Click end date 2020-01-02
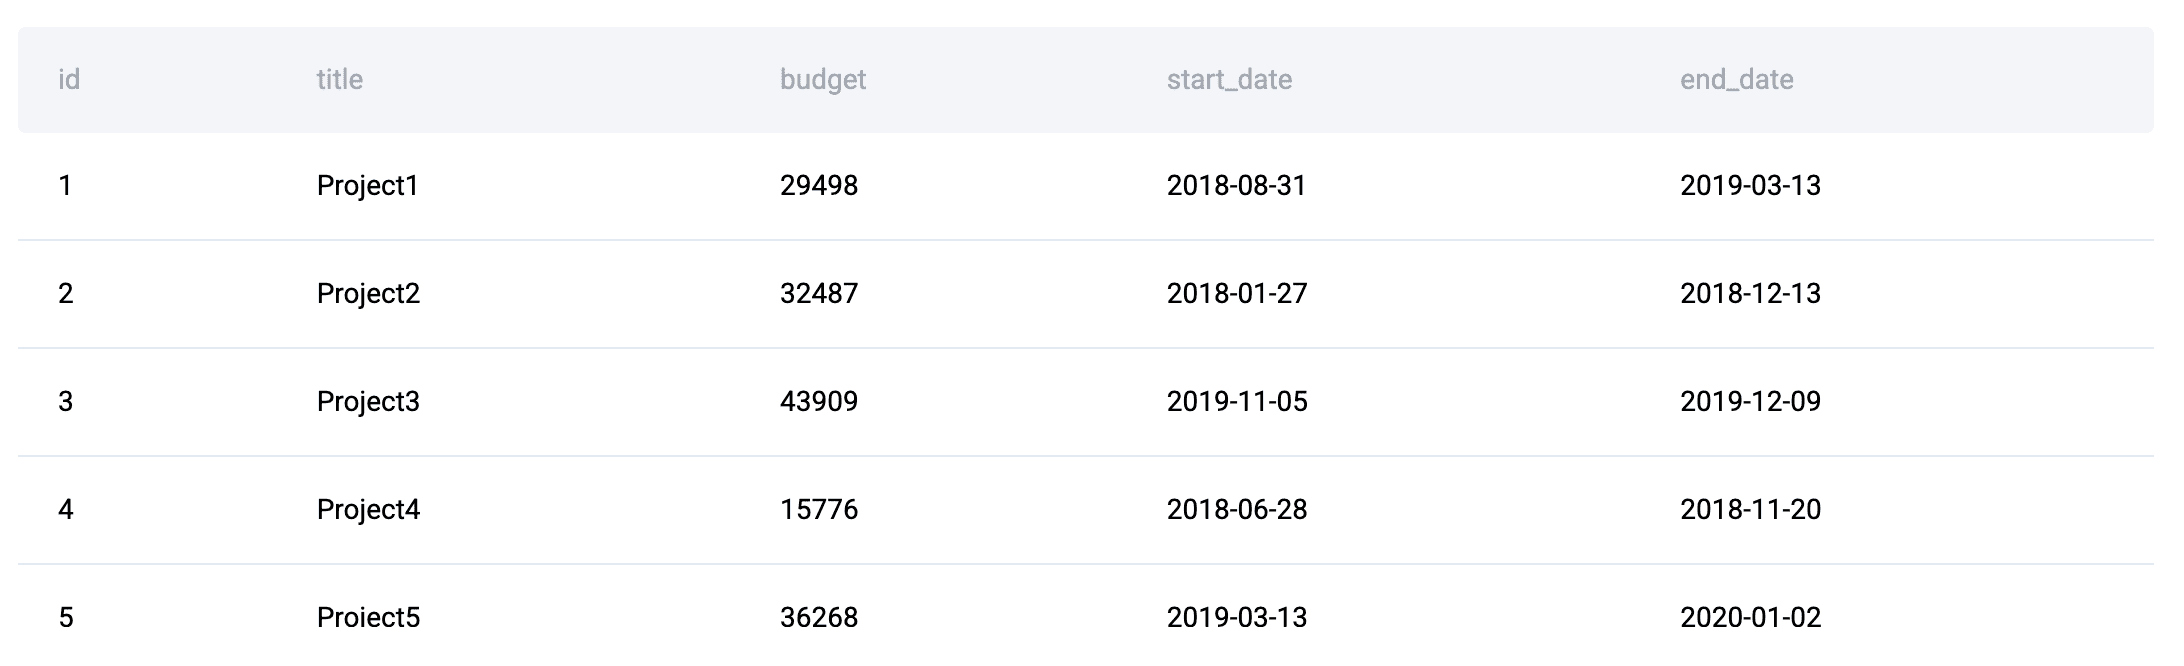Screen dimensions: 2184x666 pyautogui.click(x=1750, y=618)
